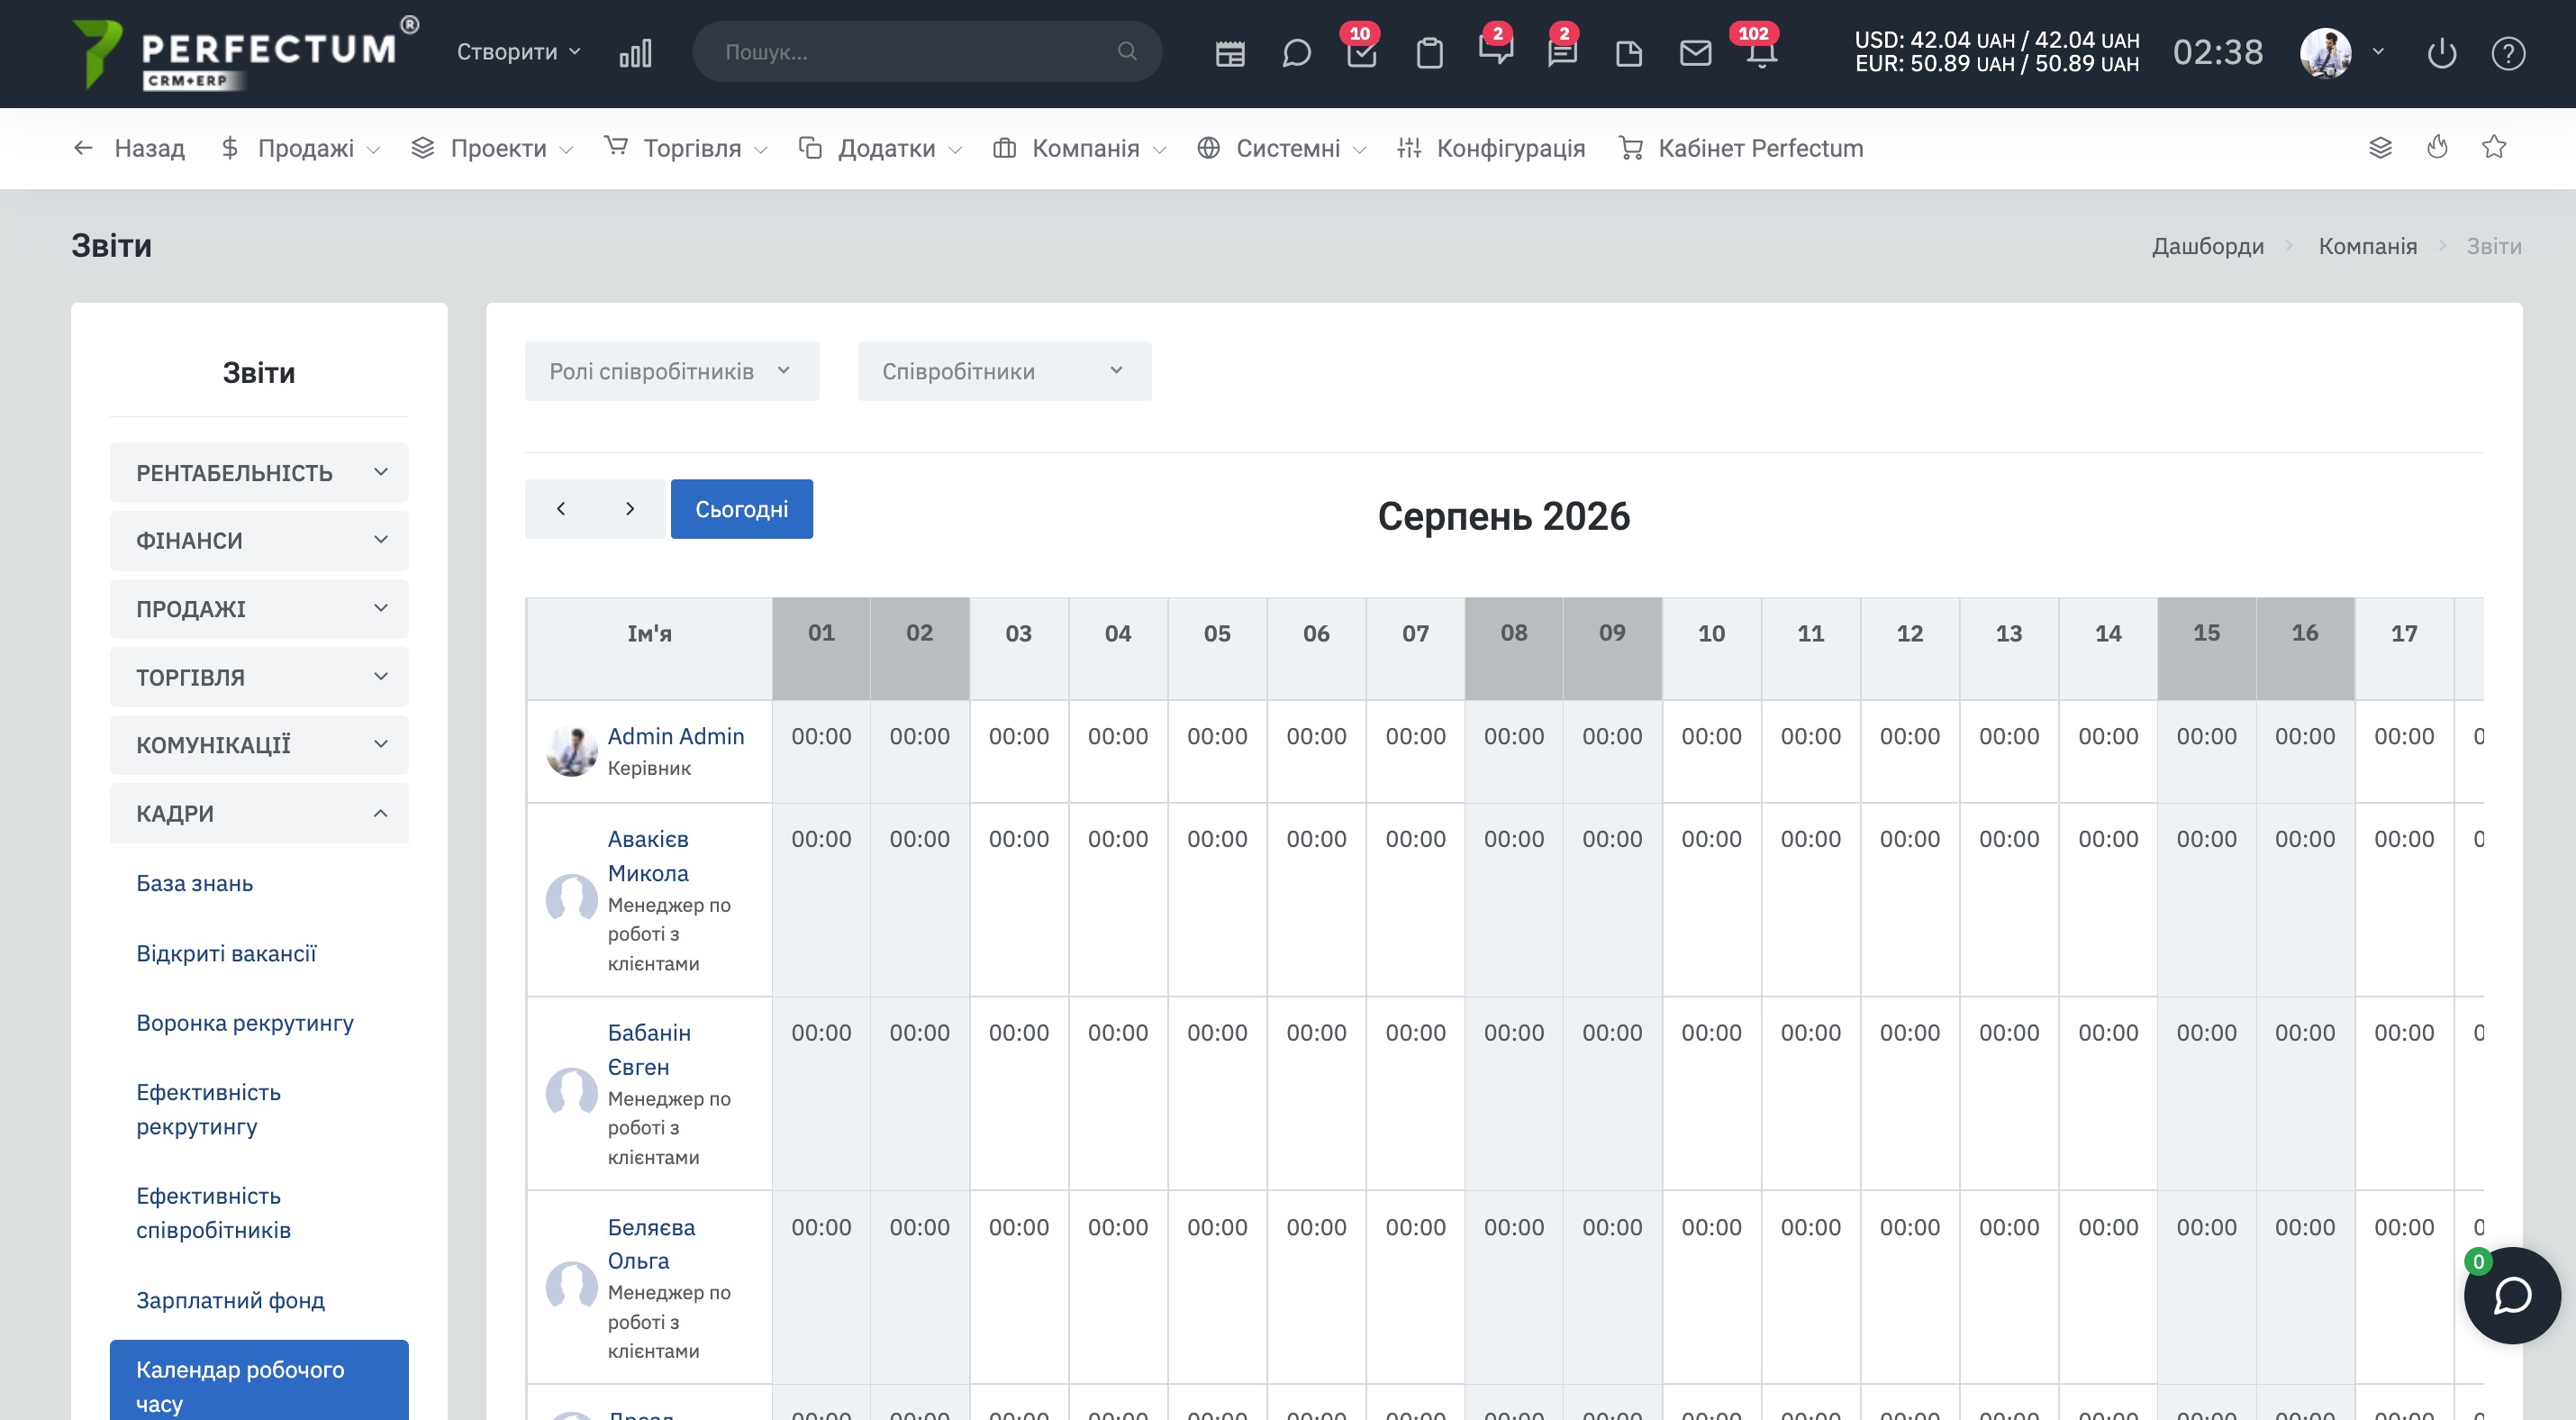Open Ефективність співробітників link
This screenshot has height=1420, width=2576.
tap(214, 1212)
